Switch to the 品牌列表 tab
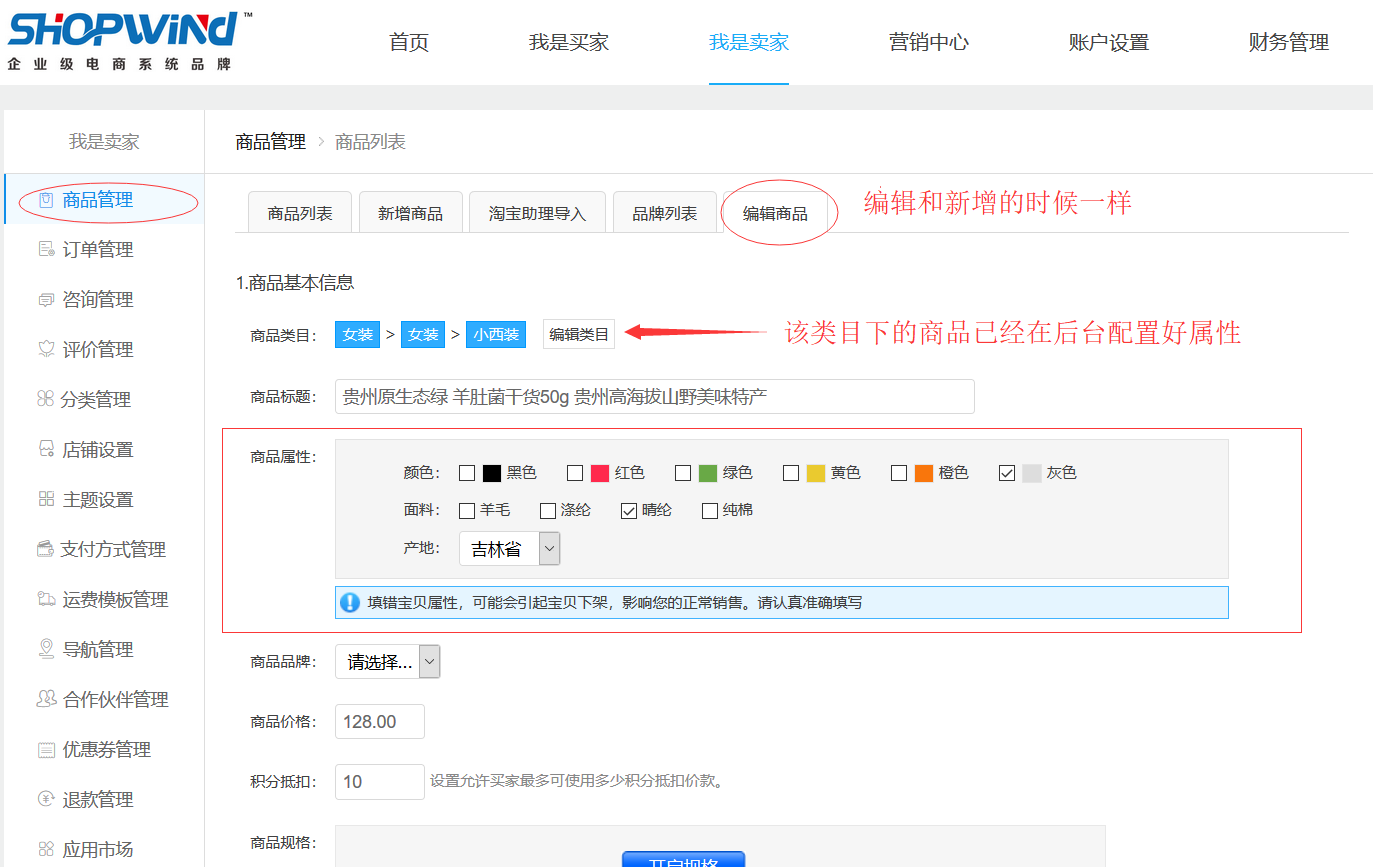This screenshot has height=867, width=1373. click(x=665, y=212)
